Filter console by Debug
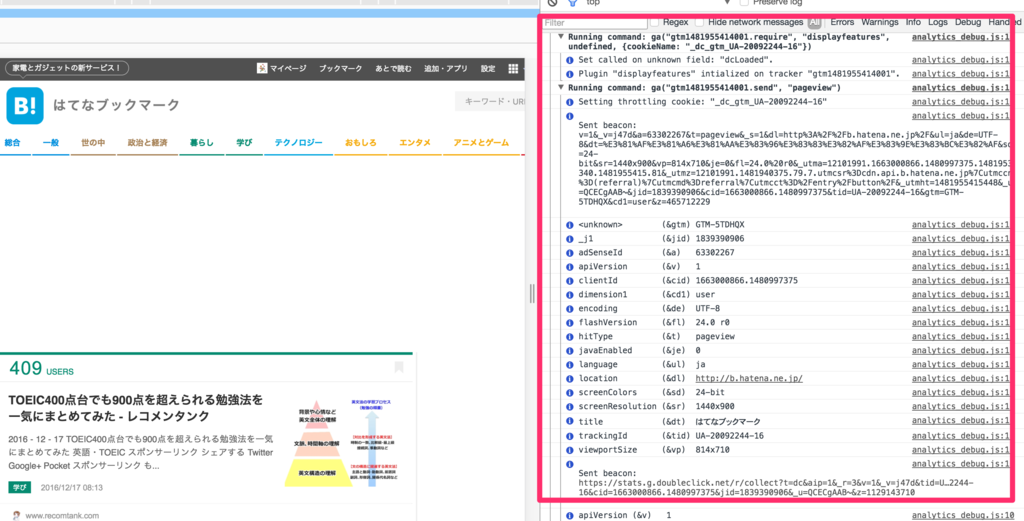1024x521 pixels. click(968, 22)
